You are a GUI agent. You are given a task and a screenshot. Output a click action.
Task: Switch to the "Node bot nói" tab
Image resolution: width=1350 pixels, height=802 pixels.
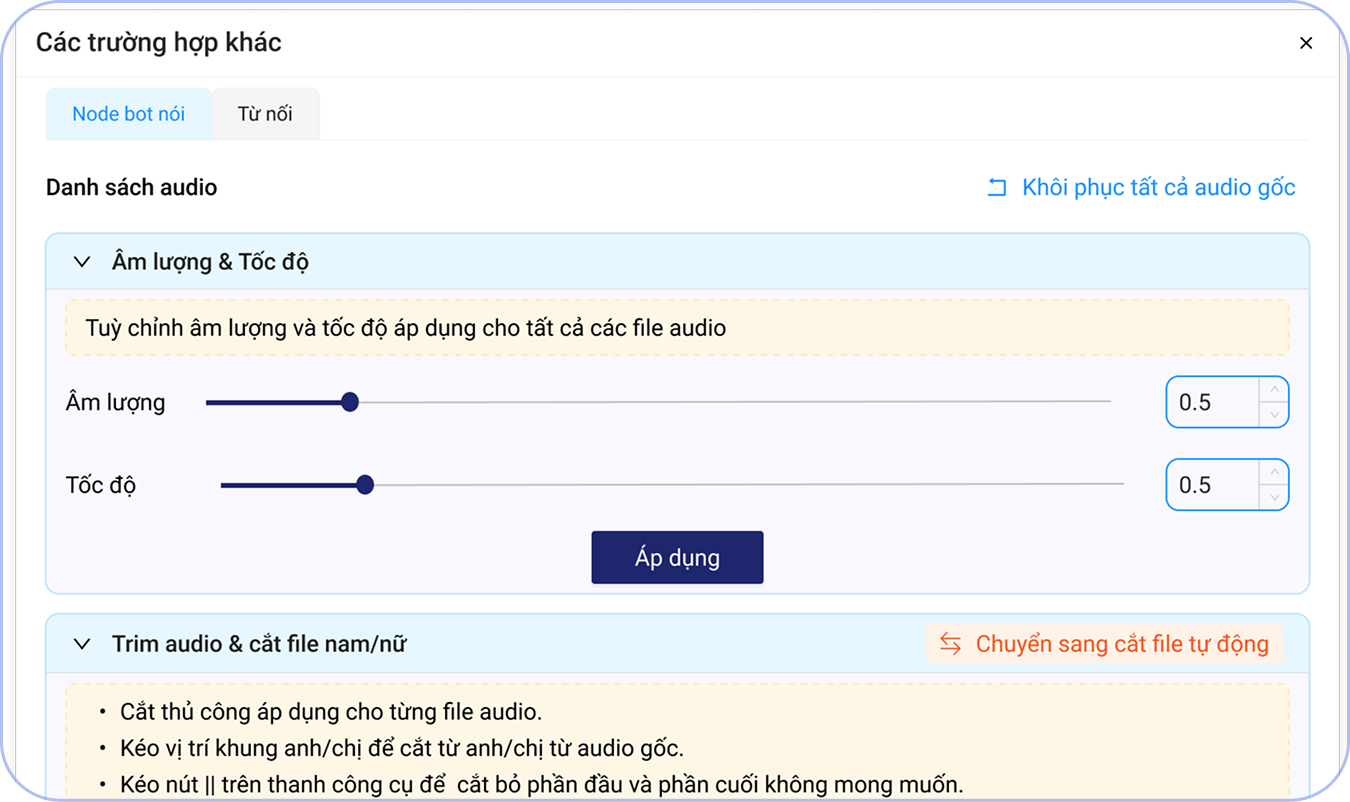129,114
